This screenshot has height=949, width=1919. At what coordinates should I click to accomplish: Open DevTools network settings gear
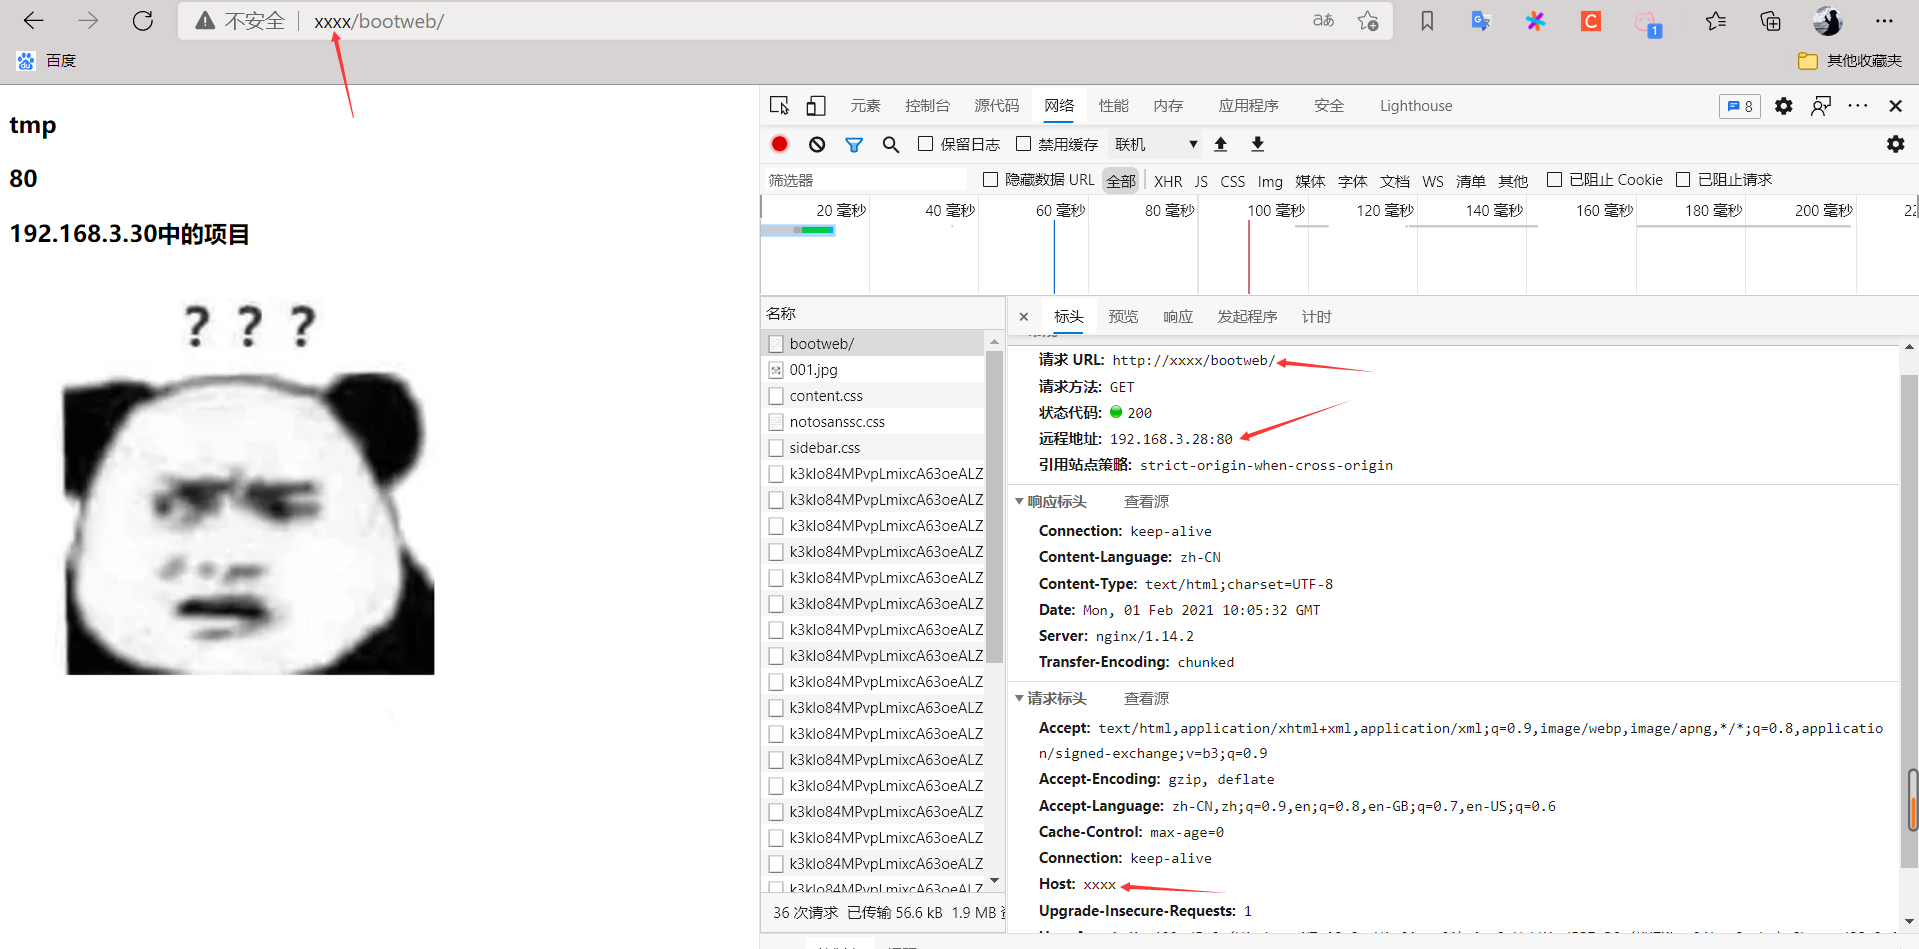pyautogui.click(x=1895, y=144)
